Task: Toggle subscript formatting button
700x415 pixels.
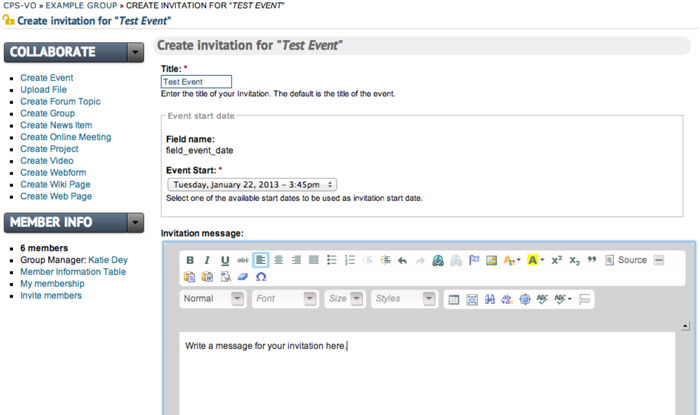Action: (574, 260)
